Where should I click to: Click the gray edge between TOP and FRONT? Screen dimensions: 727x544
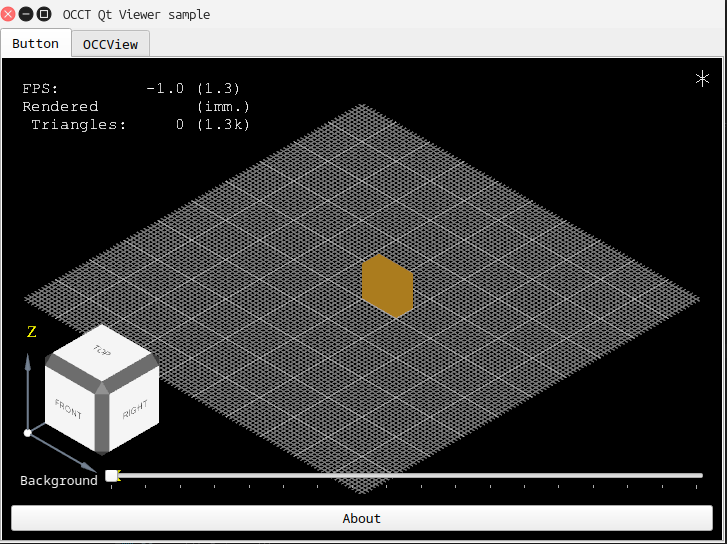point(71,369)
